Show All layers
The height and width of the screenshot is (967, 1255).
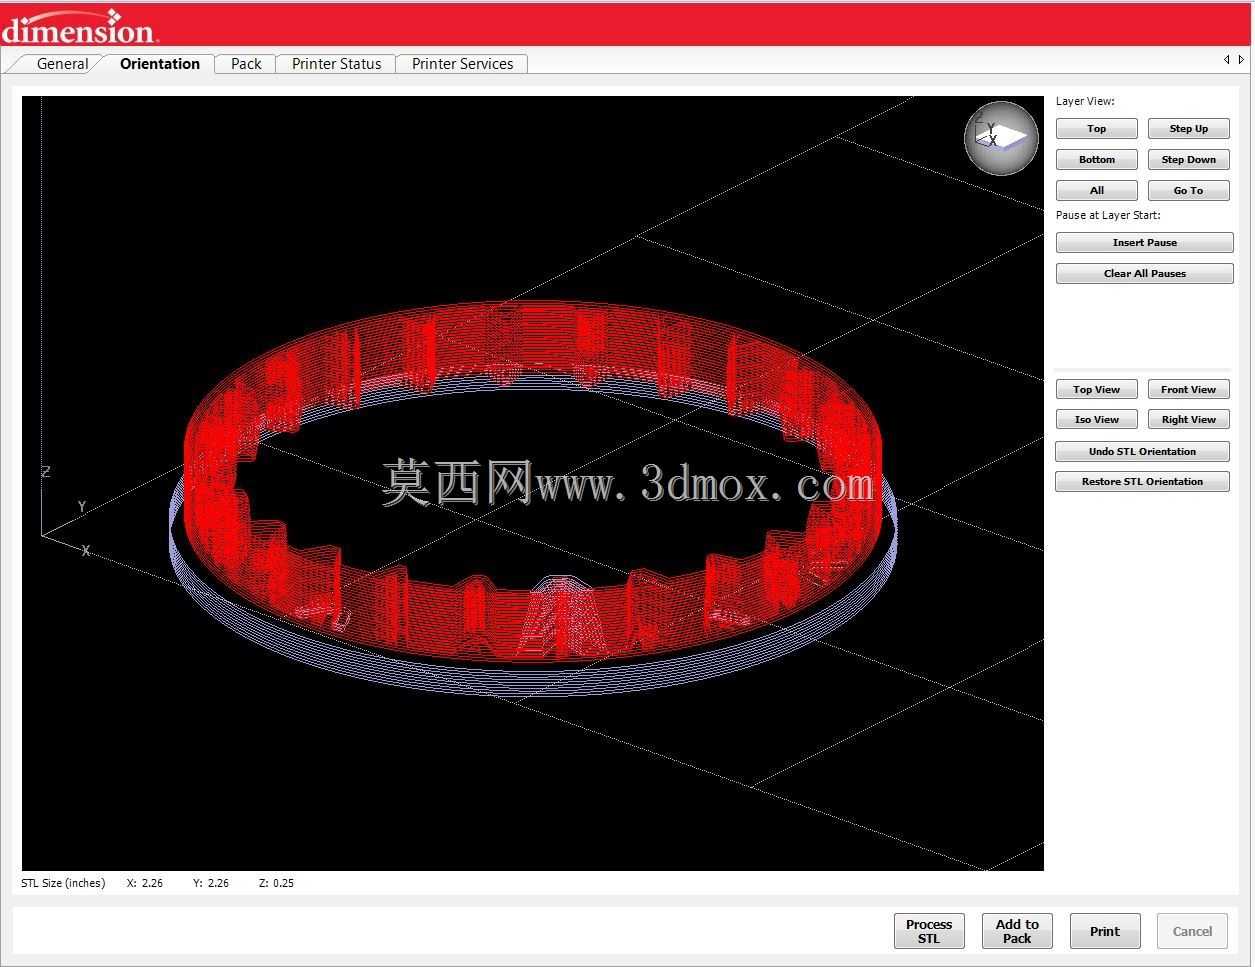point(1097,191)
